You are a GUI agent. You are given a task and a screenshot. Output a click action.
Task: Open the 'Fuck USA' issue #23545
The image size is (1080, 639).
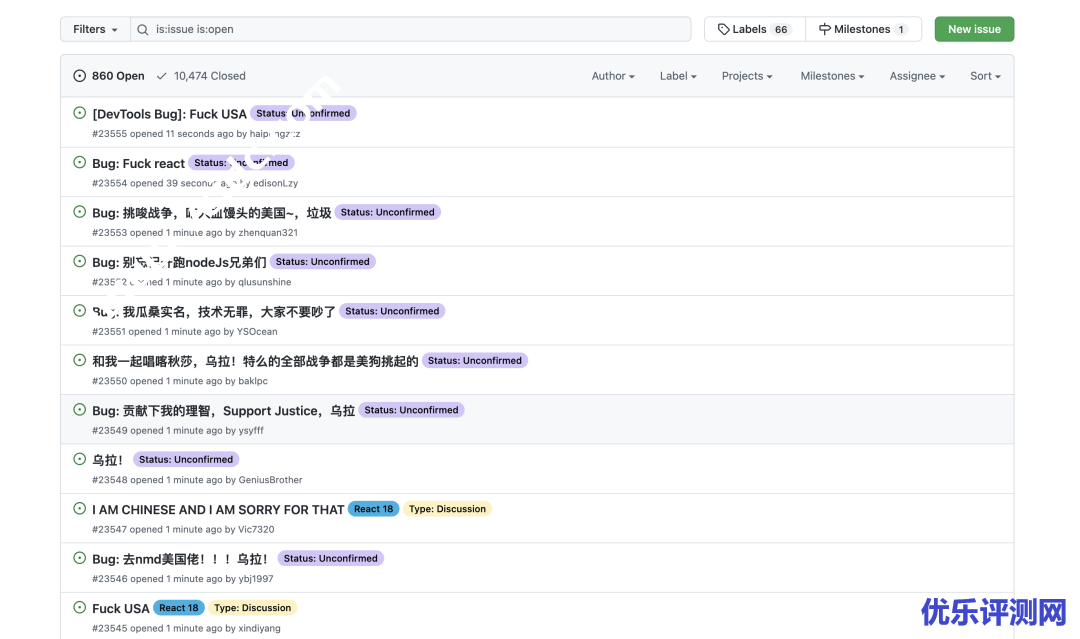coord(121,609)
